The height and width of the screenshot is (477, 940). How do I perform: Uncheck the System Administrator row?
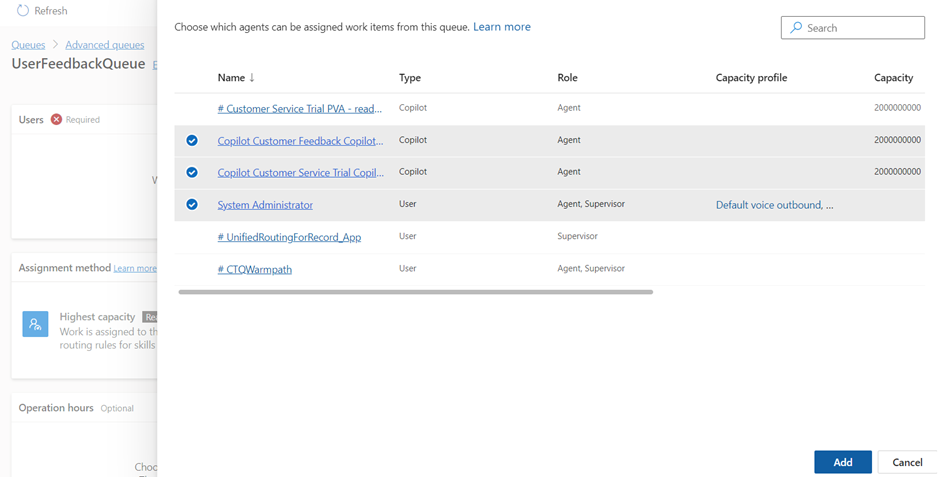(x=192, y=205)
